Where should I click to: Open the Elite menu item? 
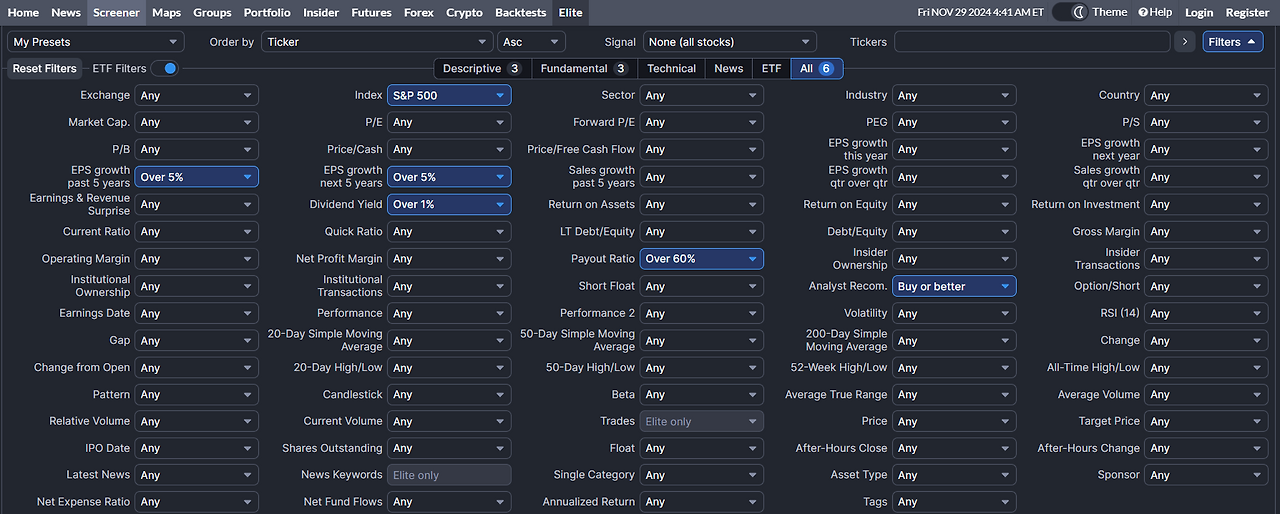[570, 12]
